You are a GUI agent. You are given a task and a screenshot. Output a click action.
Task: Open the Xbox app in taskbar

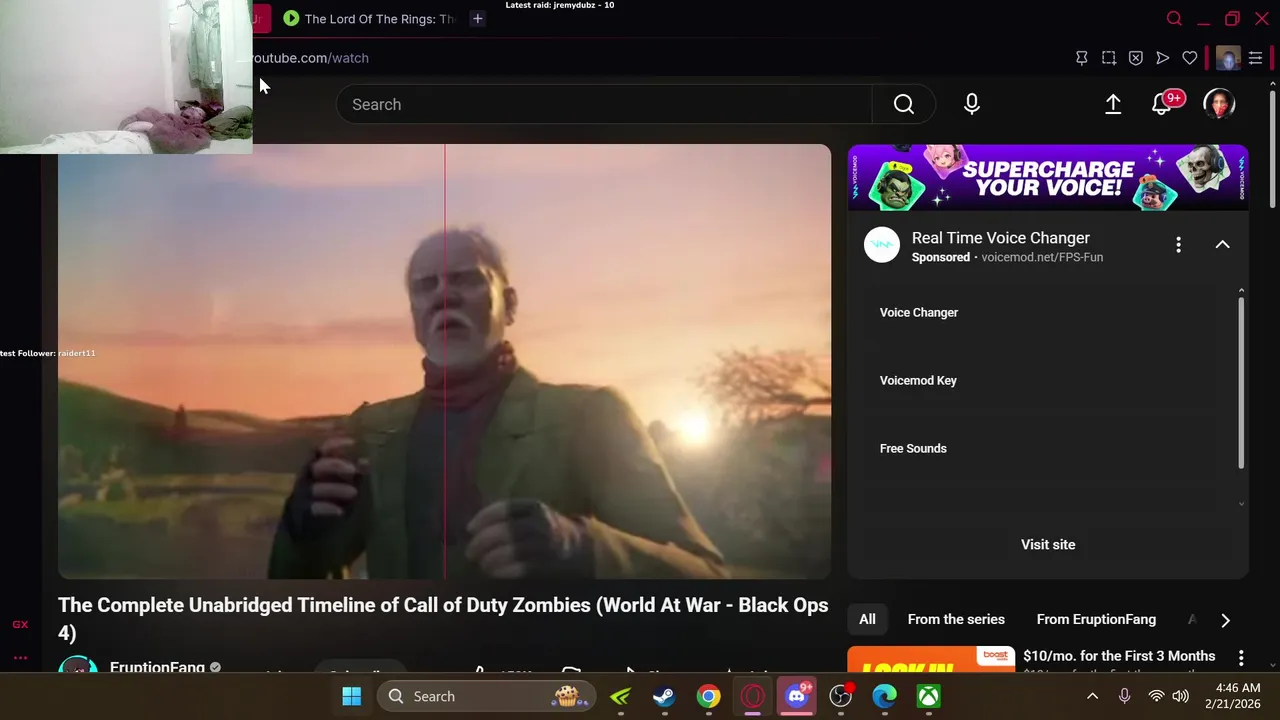[x=929, y=696]
